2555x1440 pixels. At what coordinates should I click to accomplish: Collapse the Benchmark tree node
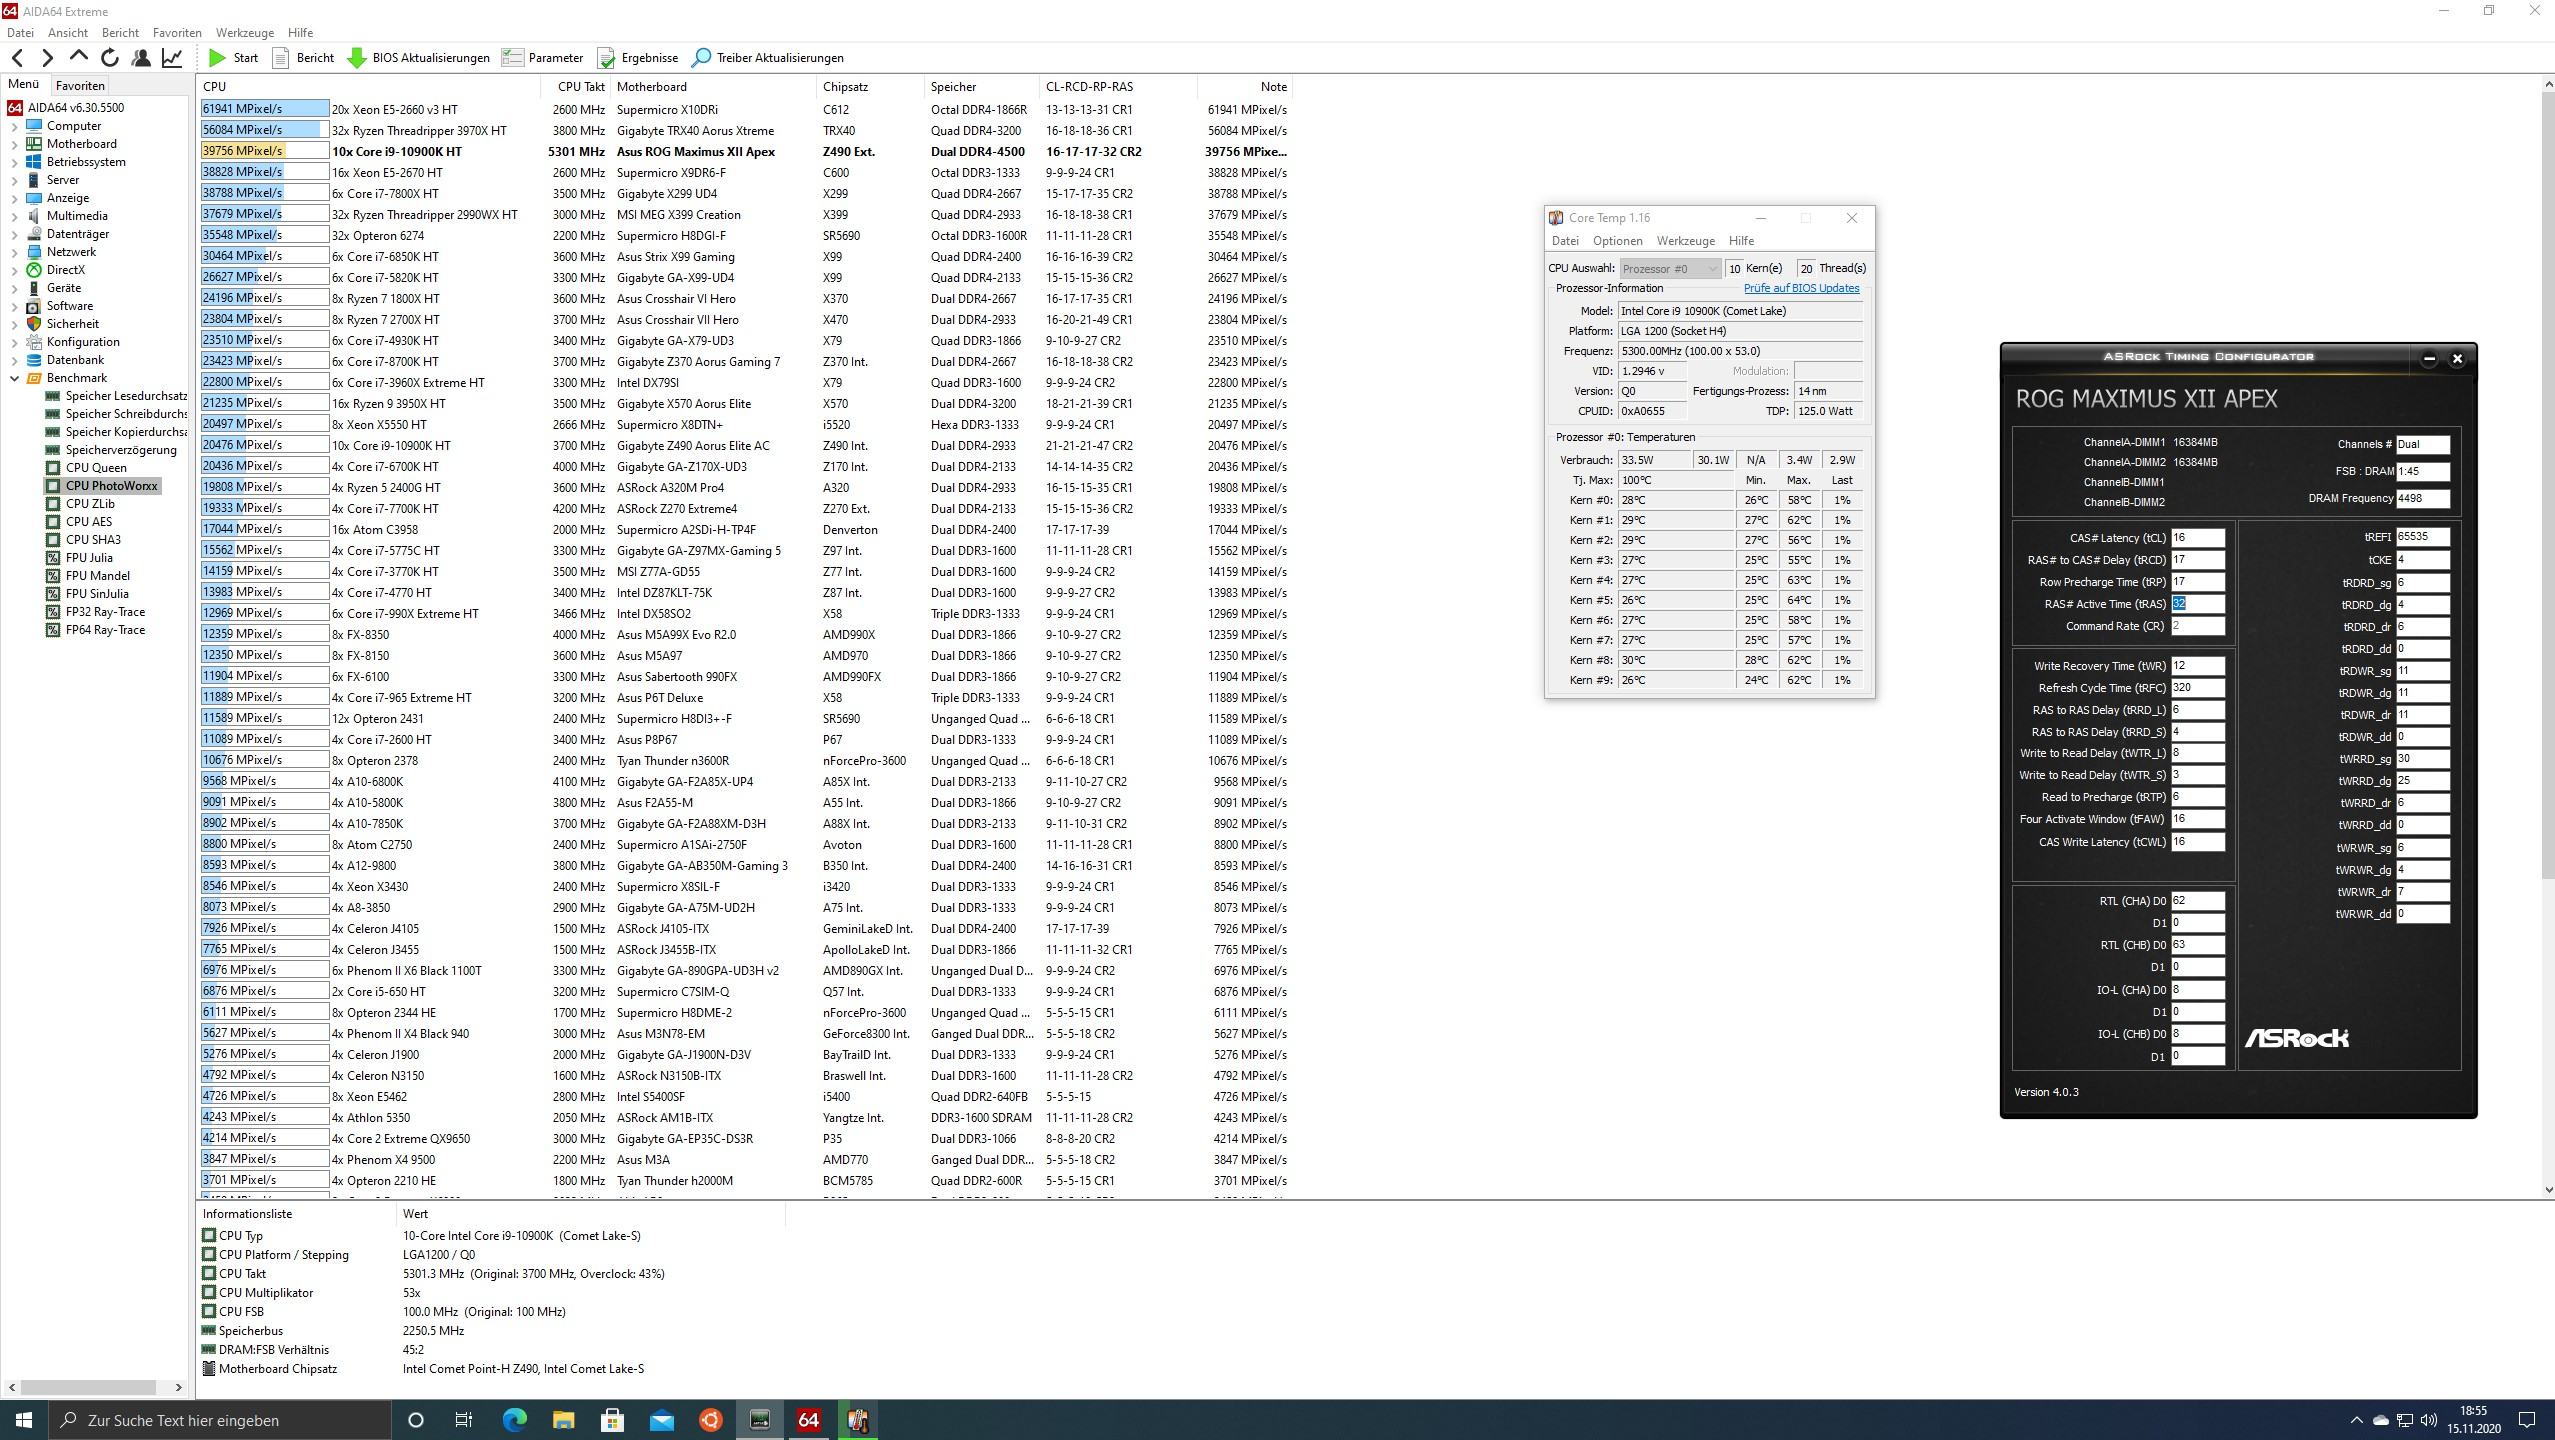[14, 378]
